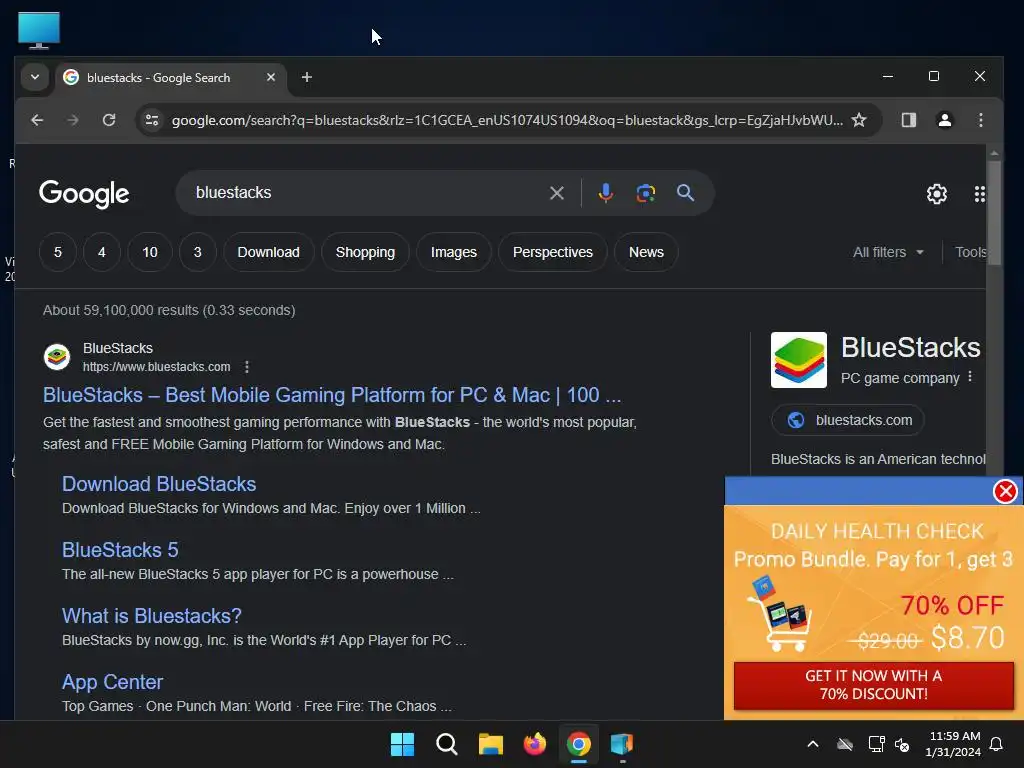This screenshot has height=768, width=1024.
Task: Open the network tray icon
Action: point(876,744)
